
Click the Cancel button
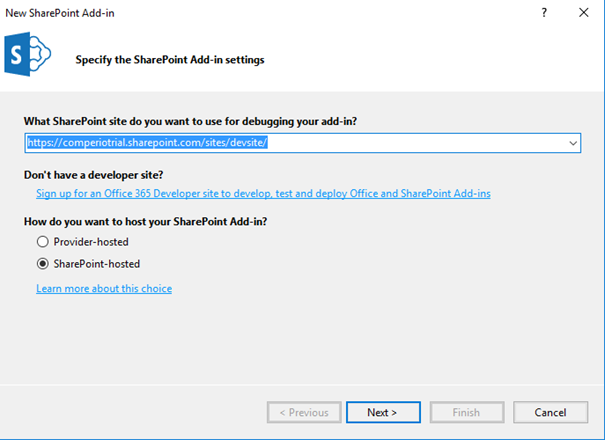pyautogui.click(x=551, y=412)
